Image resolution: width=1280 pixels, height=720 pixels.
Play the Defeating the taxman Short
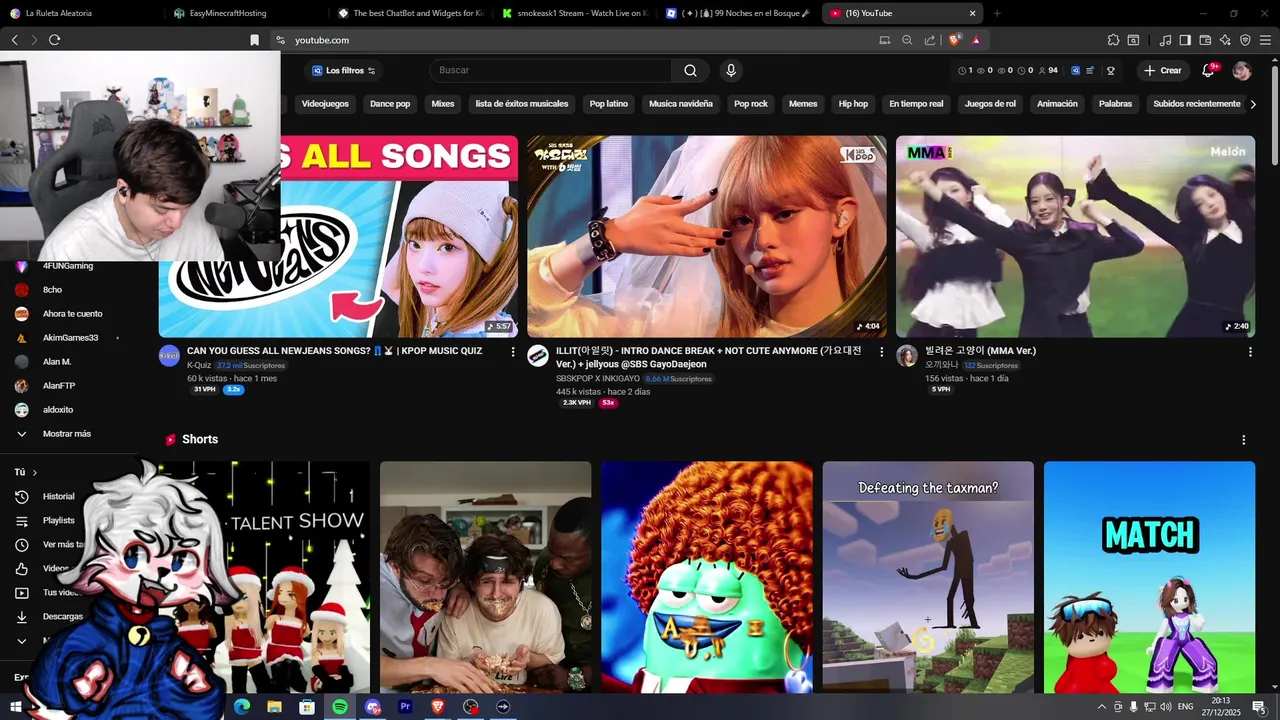click(x=928, y=576)
